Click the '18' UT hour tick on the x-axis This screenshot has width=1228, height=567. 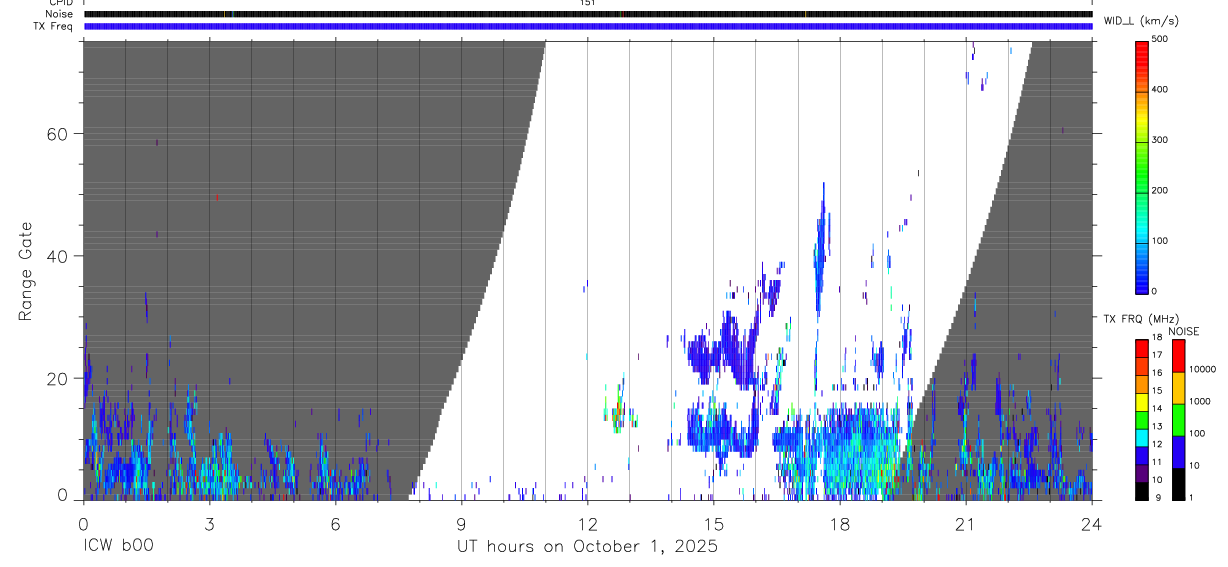839,523
